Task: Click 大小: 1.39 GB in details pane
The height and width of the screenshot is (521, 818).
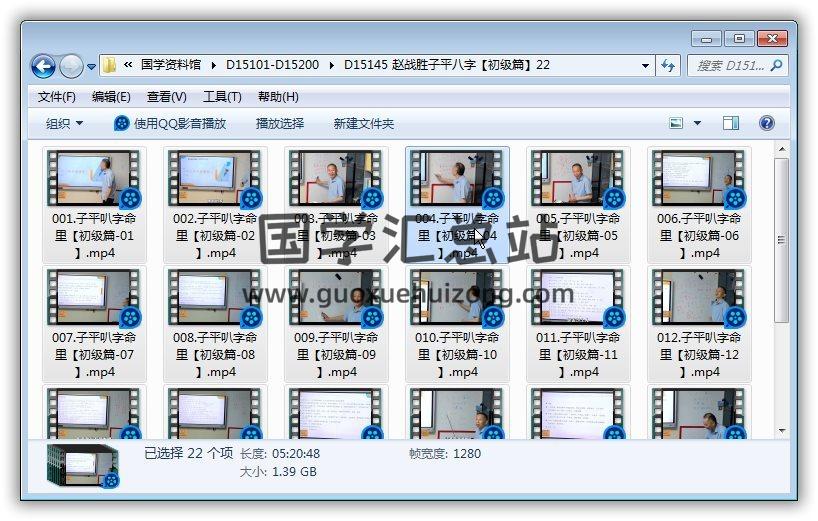Action: click(x=278, y=471)
